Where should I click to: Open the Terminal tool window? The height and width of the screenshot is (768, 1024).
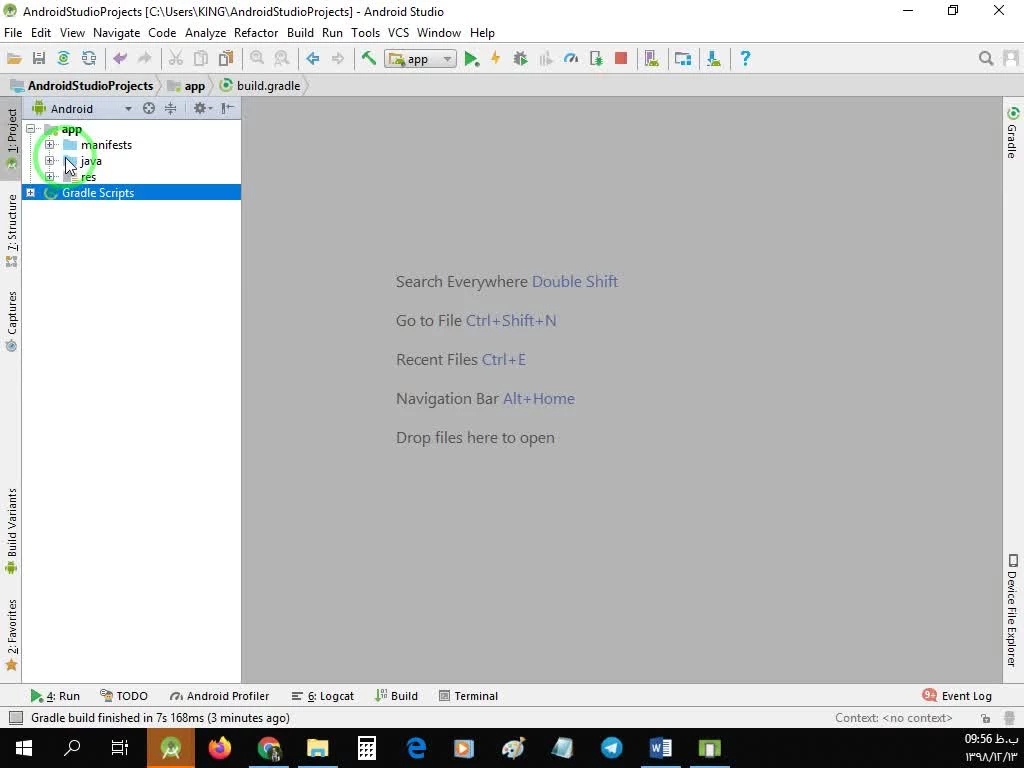point(469,696)
